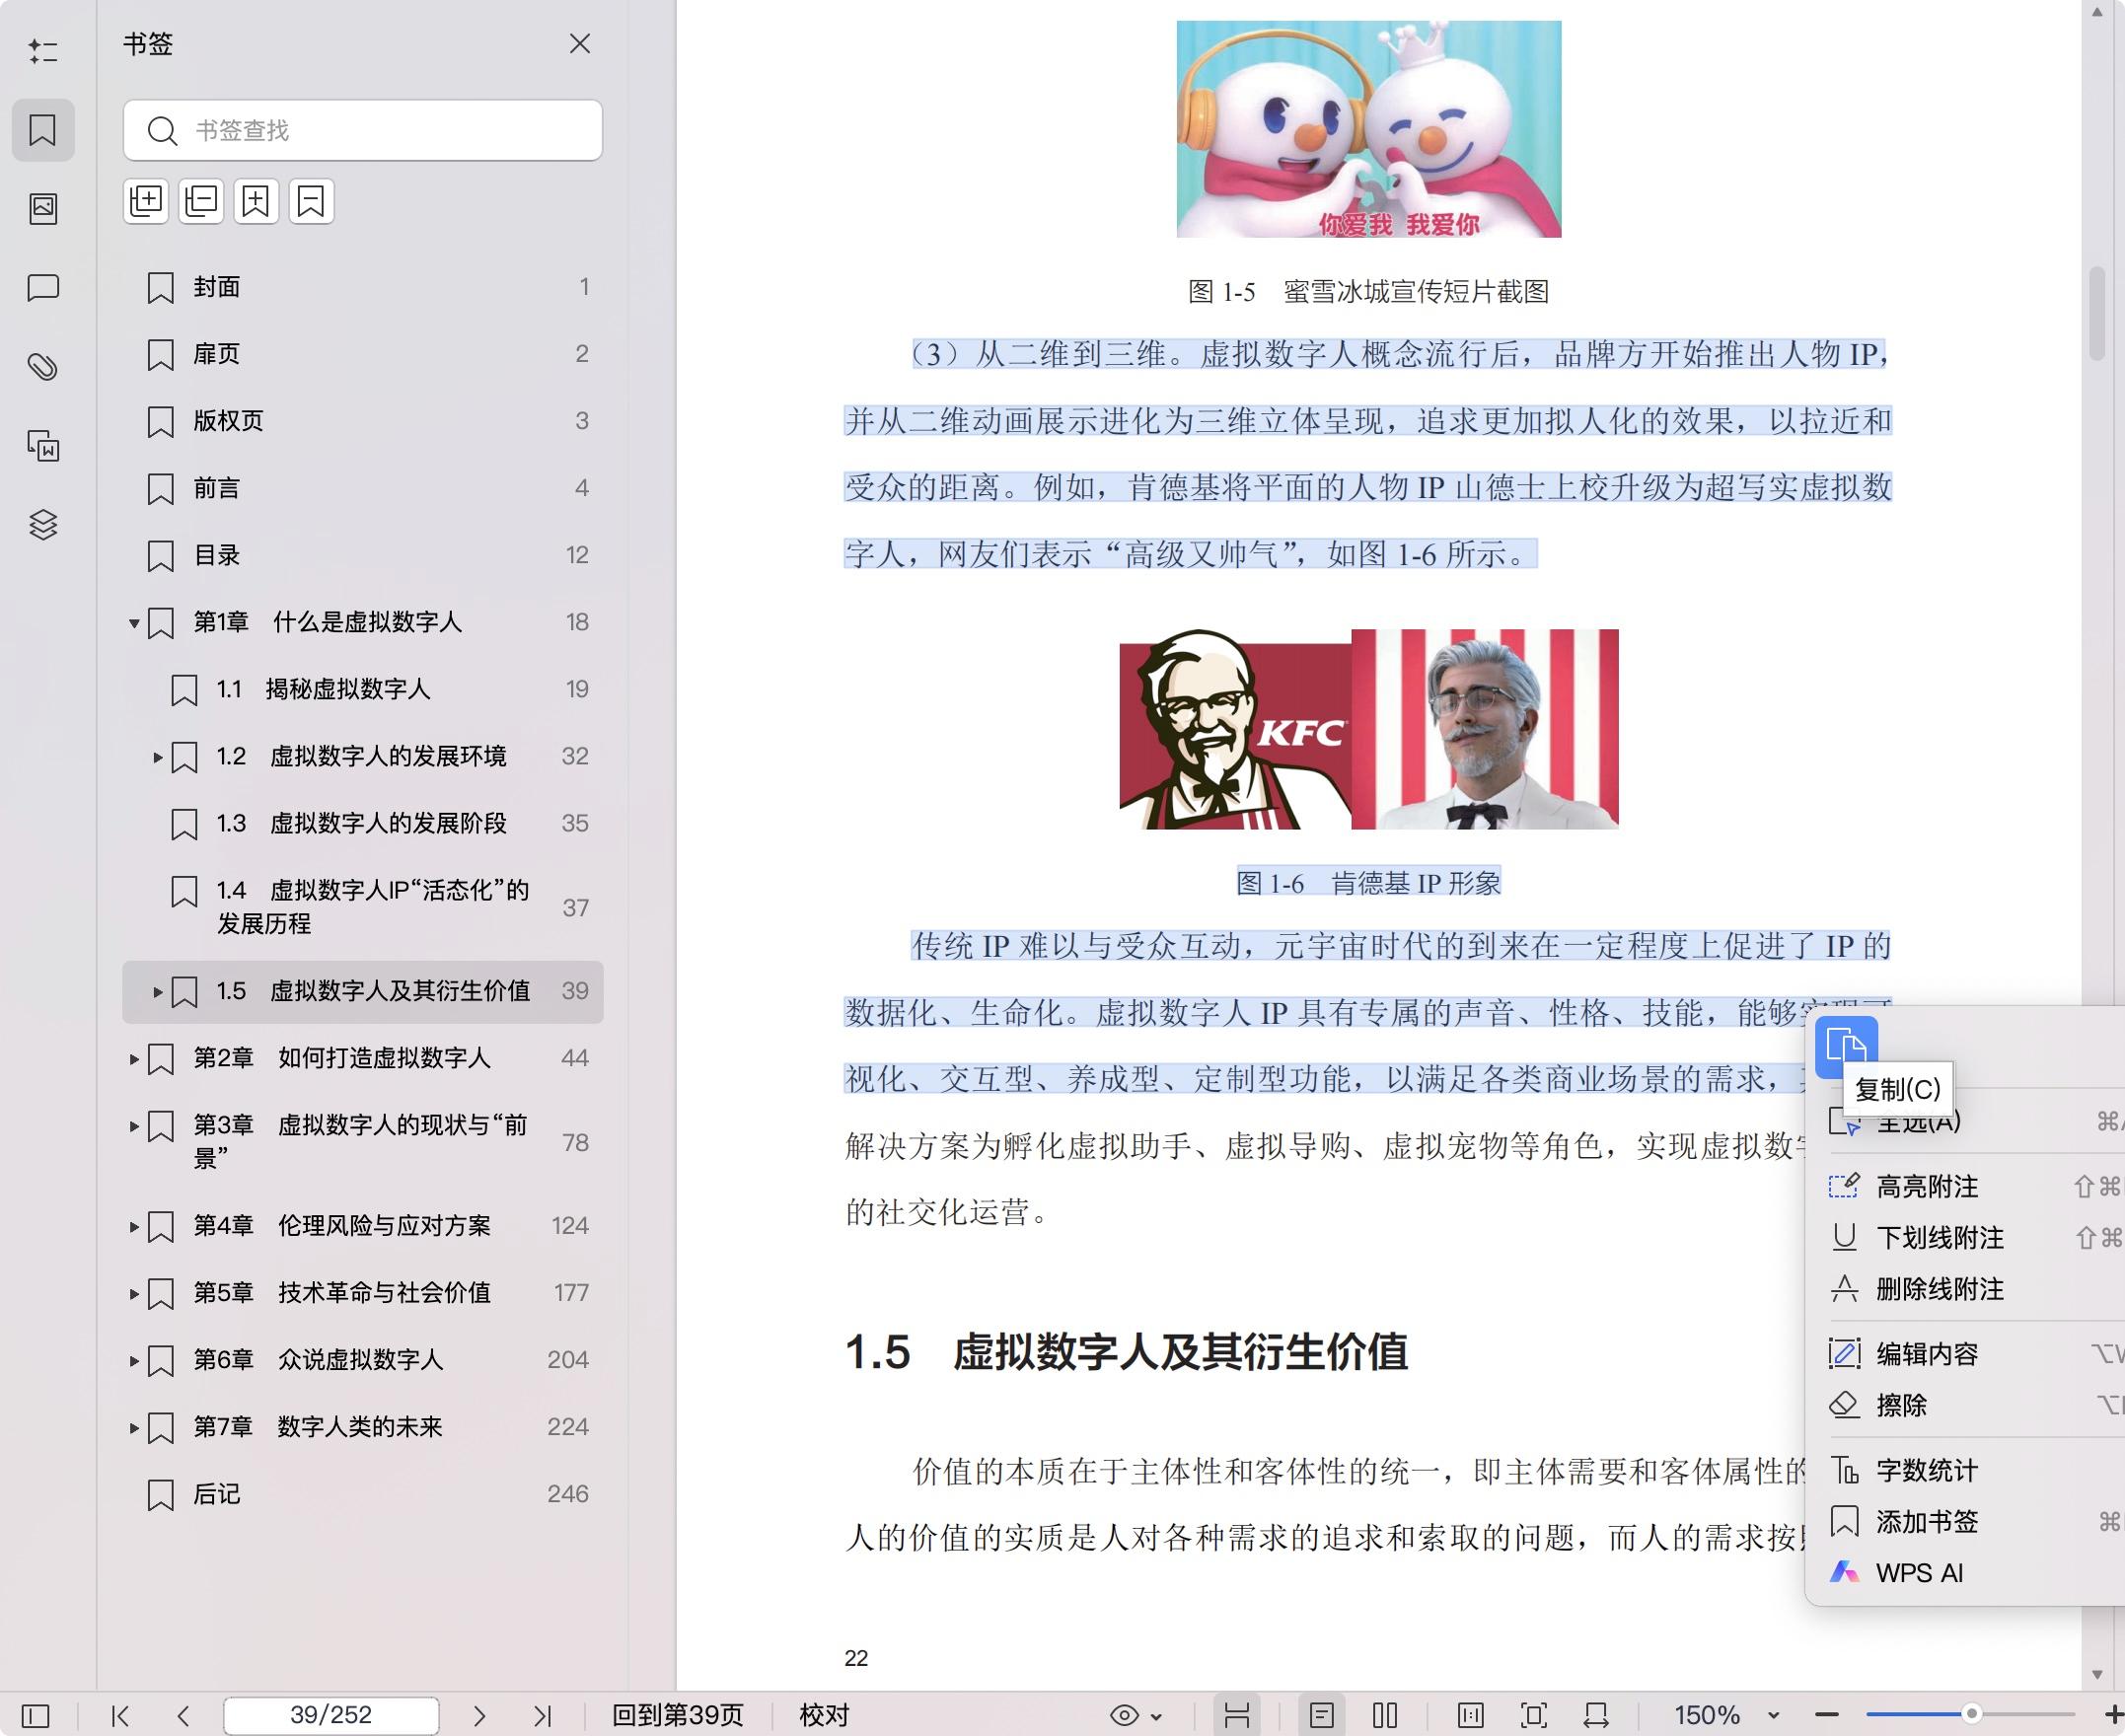The height and width of the screenshot is (1736, 2125).
Task: Click the add bookmark icon
Action: pos(256,201)
